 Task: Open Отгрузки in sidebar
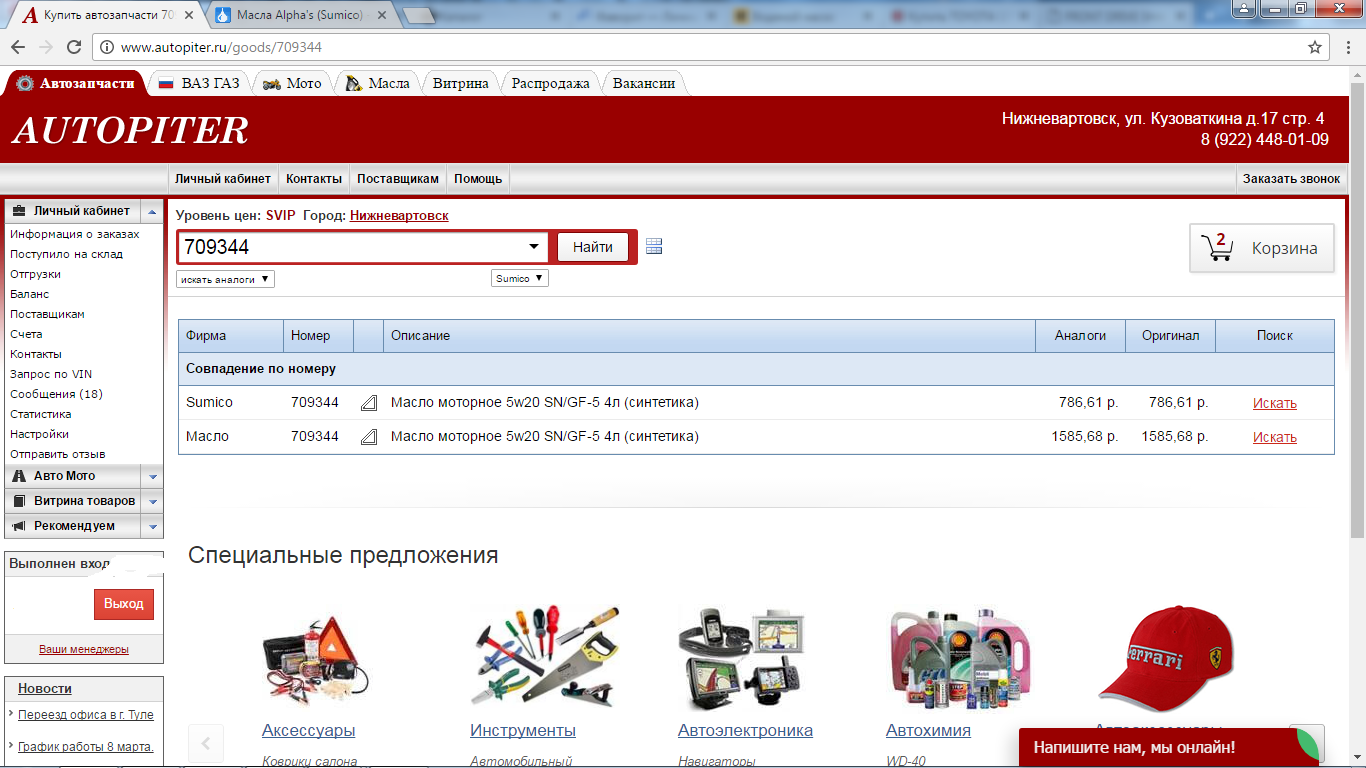[x=36, y=274]
